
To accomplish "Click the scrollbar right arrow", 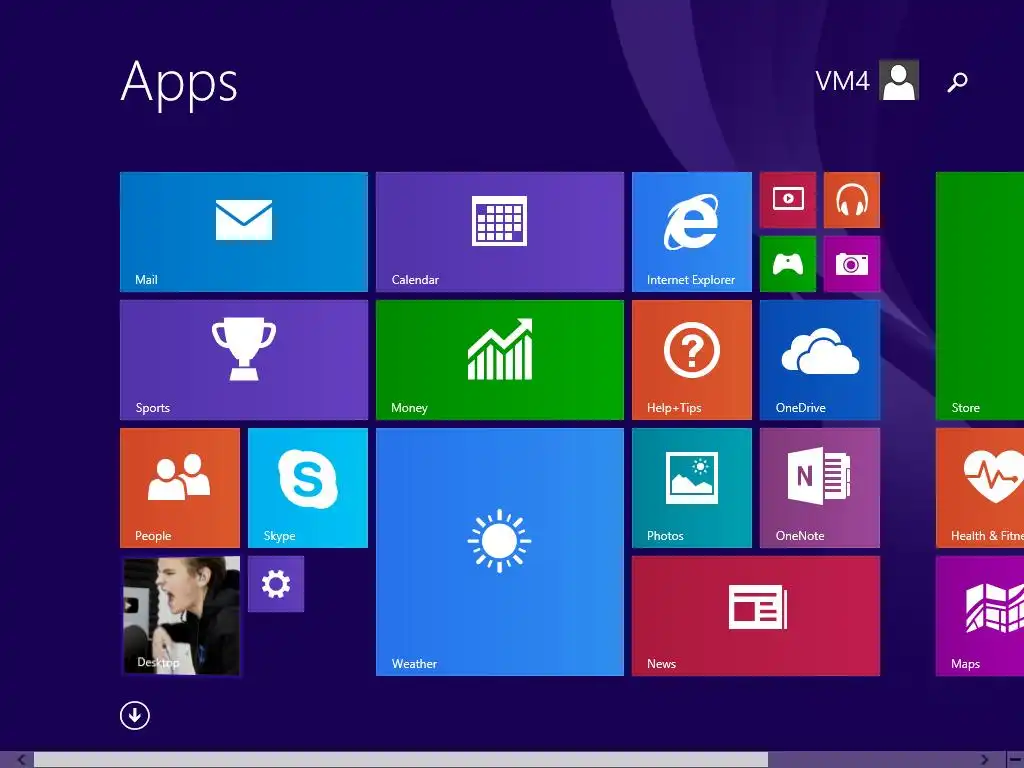I will point(984,760).
